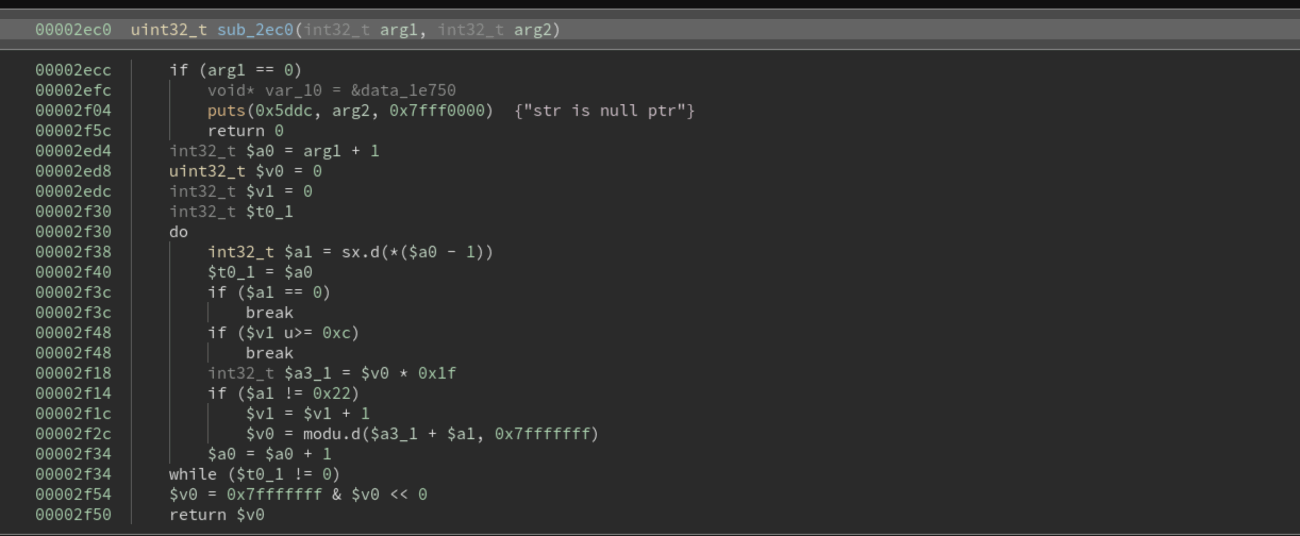Click the do loop keyword
This screenshot has height=536, width=1300.
click(x=179, y=232)
